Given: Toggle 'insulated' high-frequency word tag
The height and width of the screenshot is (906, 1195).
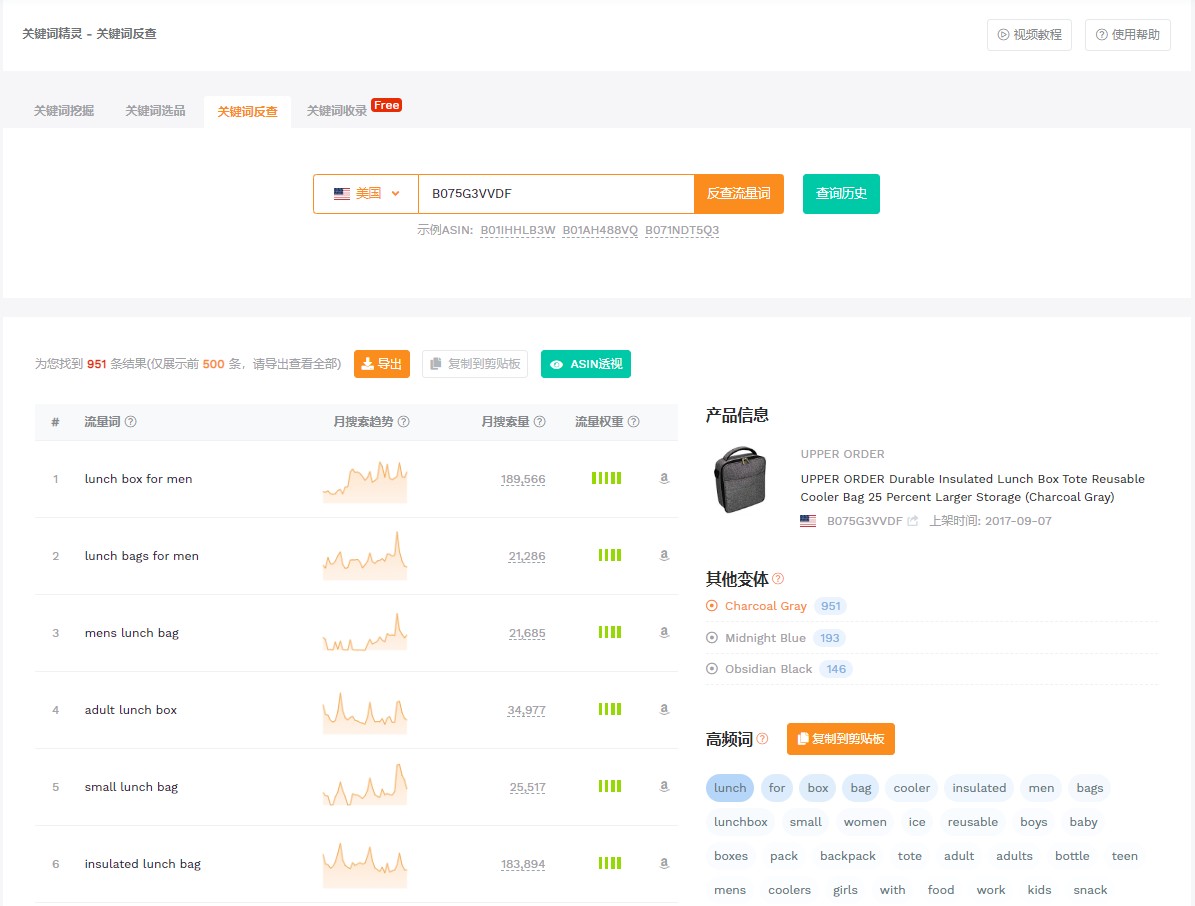Looking at the screenshot, I should 979,788.
